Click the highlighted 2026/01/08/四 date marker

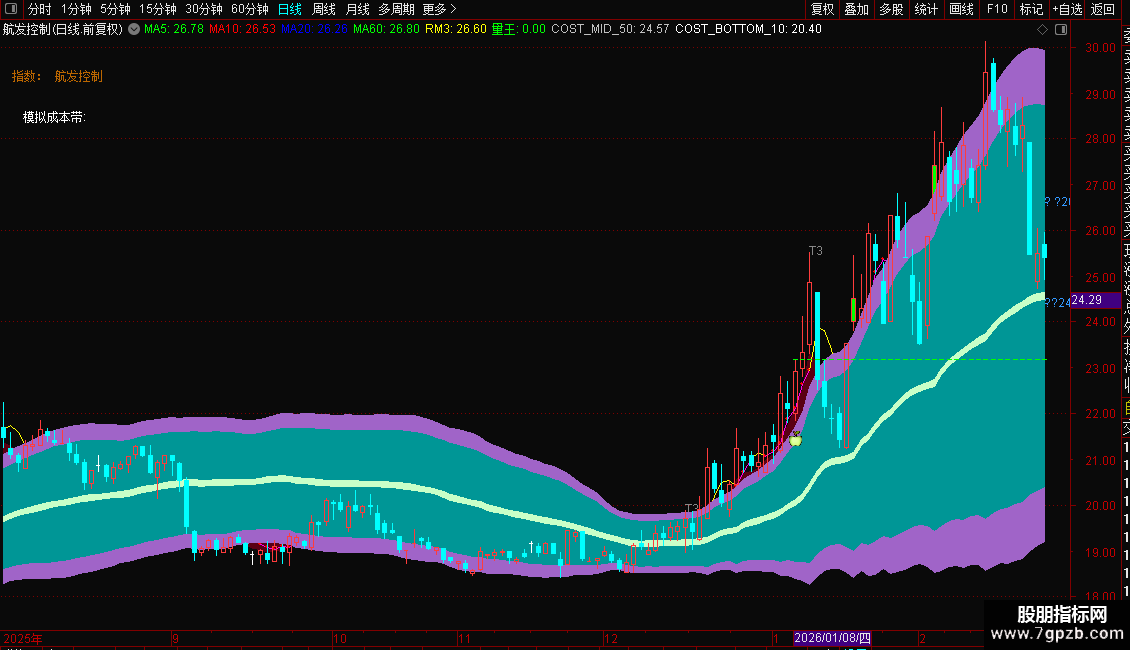pos(832,638)
